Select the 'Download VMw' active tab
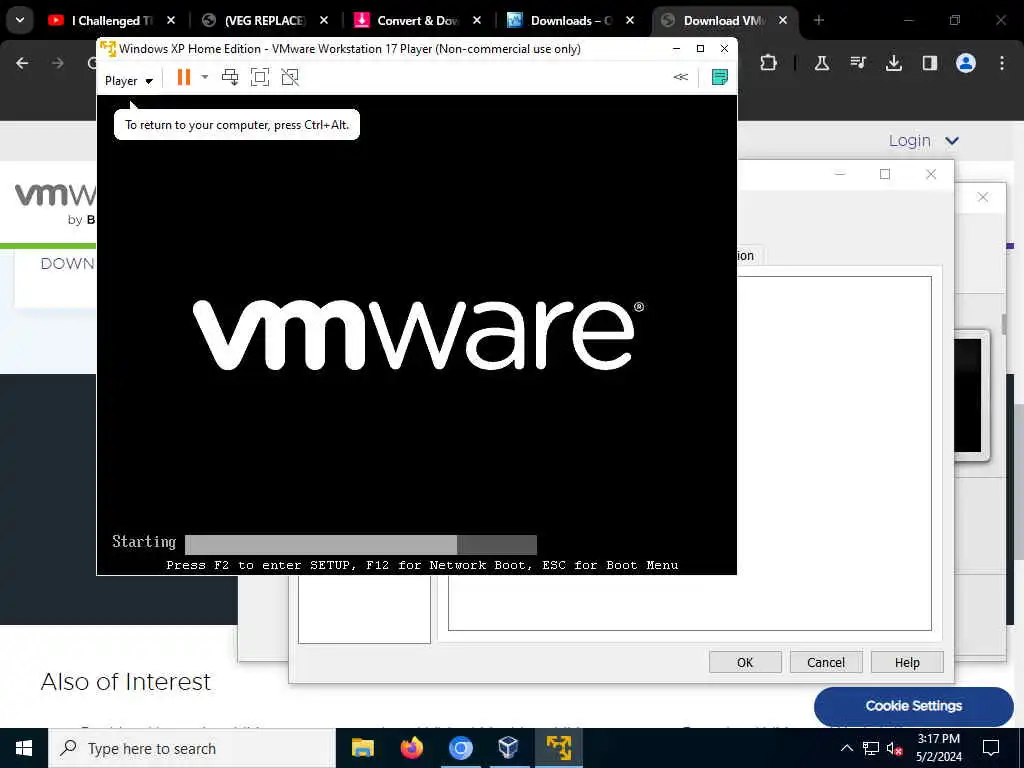This screenshot has width=1024, height=768. [724, 21]
